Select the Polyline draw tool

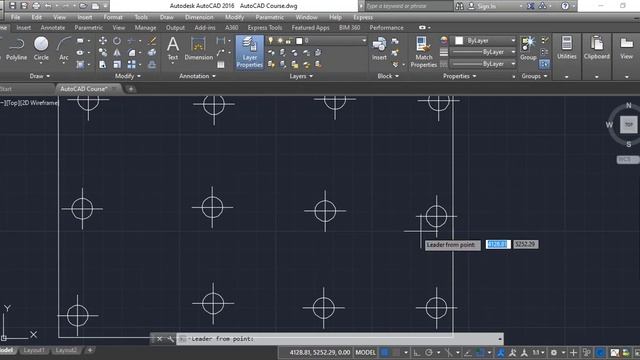click(16, 49)
